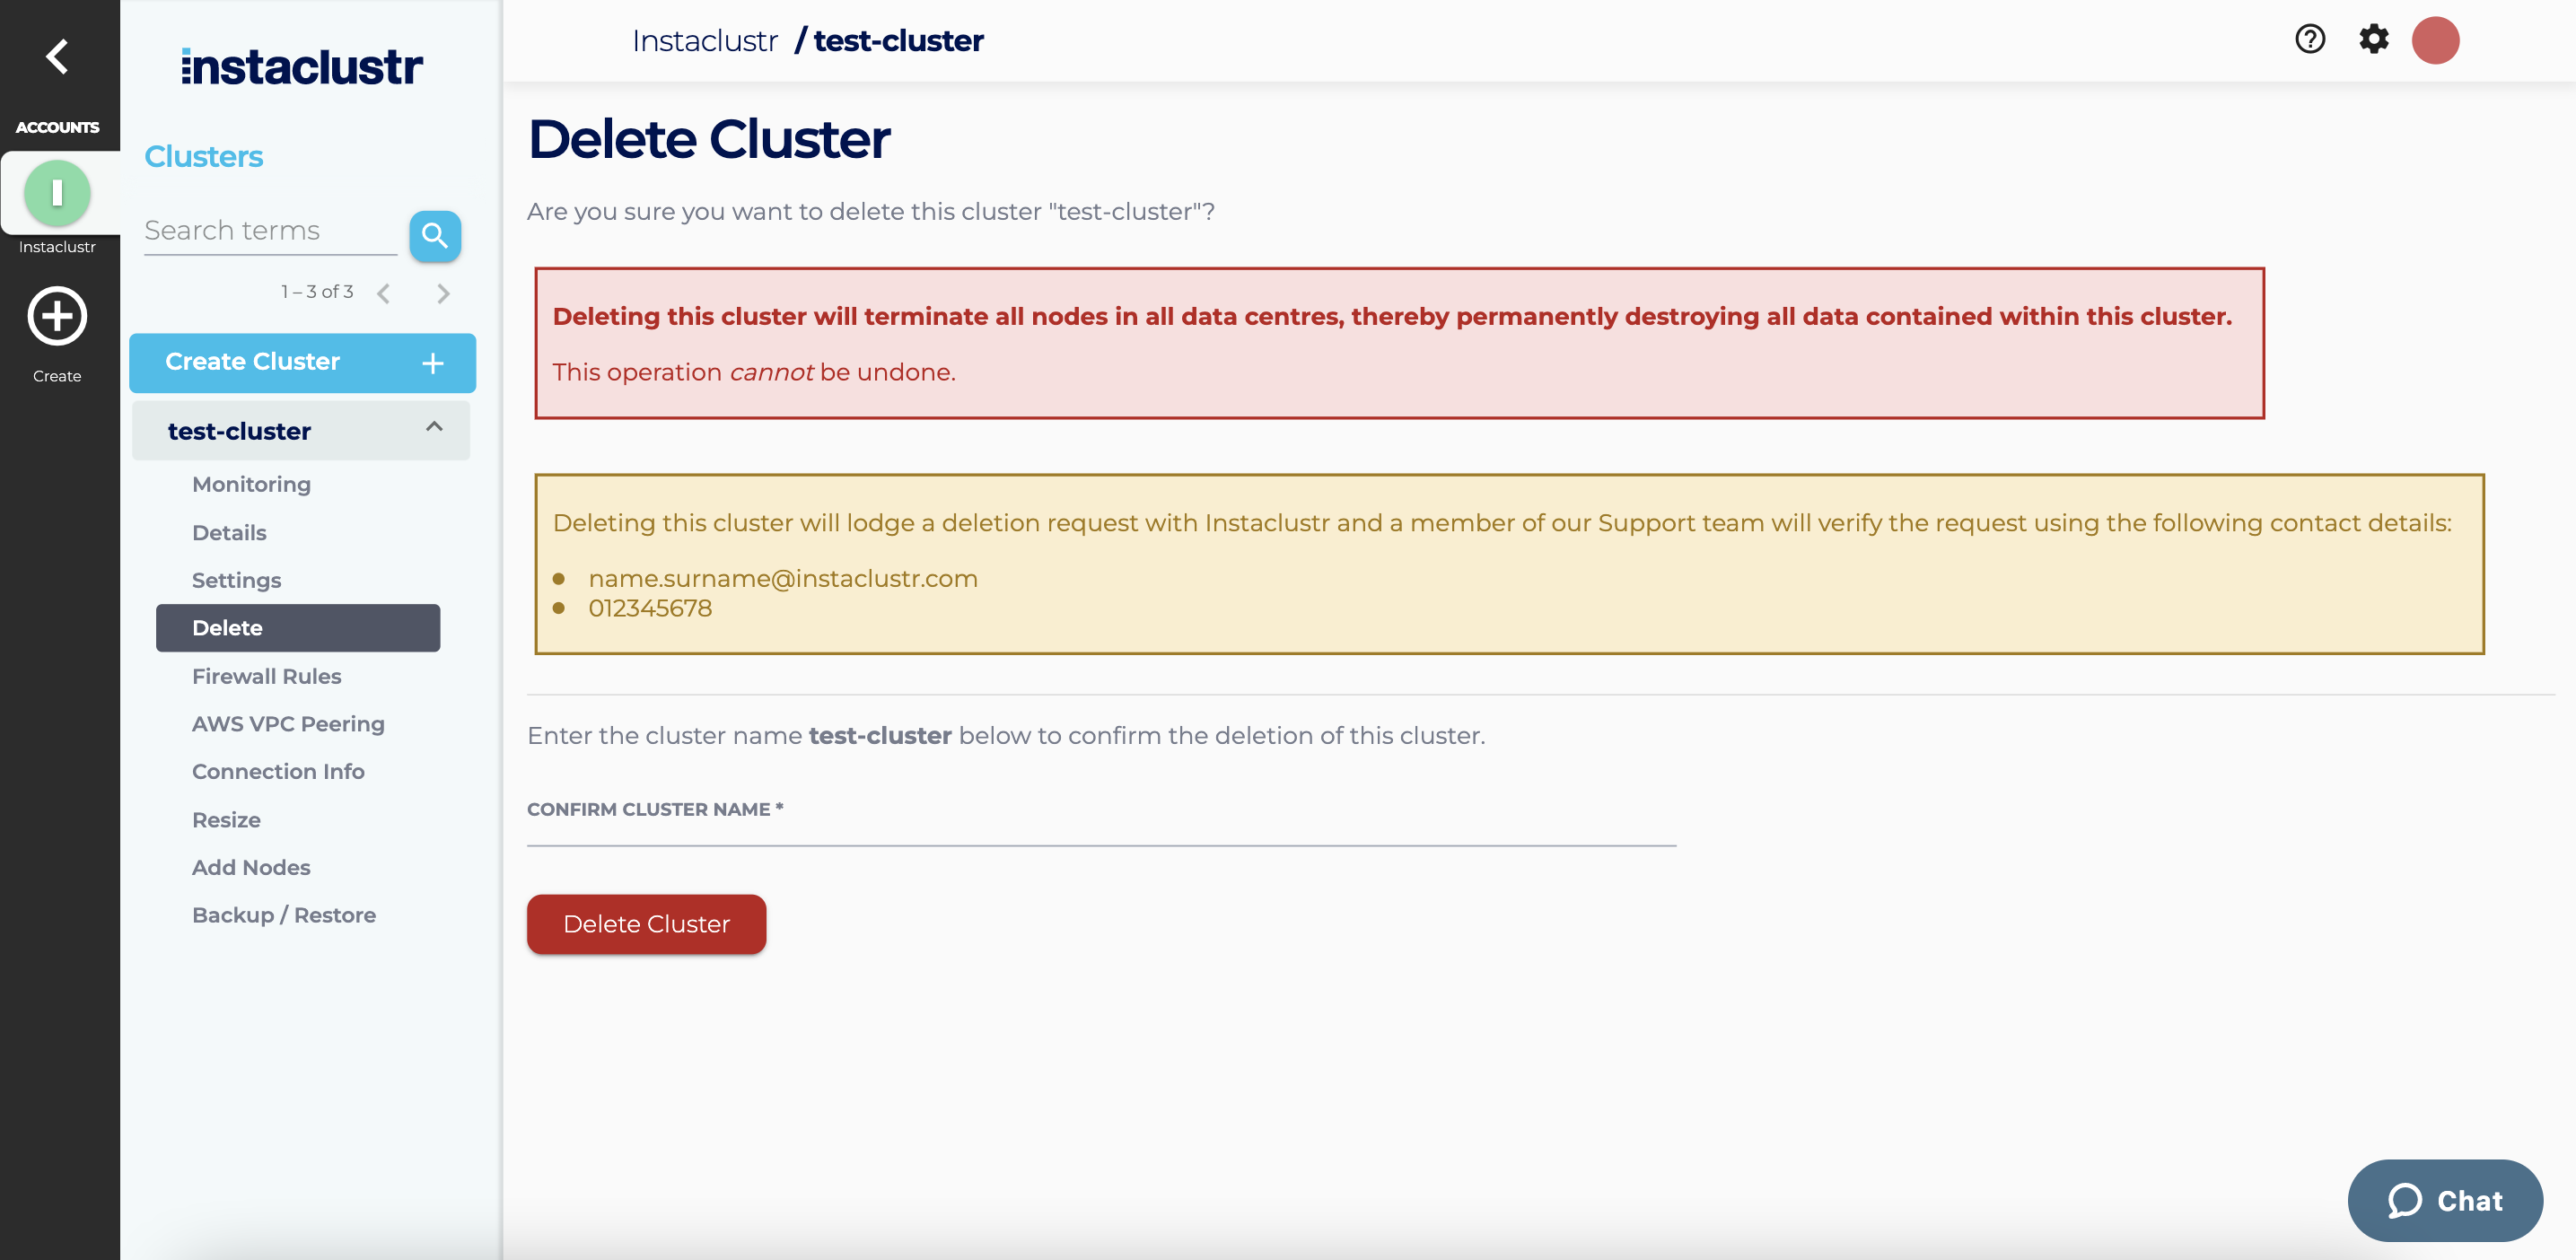Image resolution: width=2576 pixels, height=1260 pixels.
Task: Open the settings gear icon
Action: [2372, 39]
